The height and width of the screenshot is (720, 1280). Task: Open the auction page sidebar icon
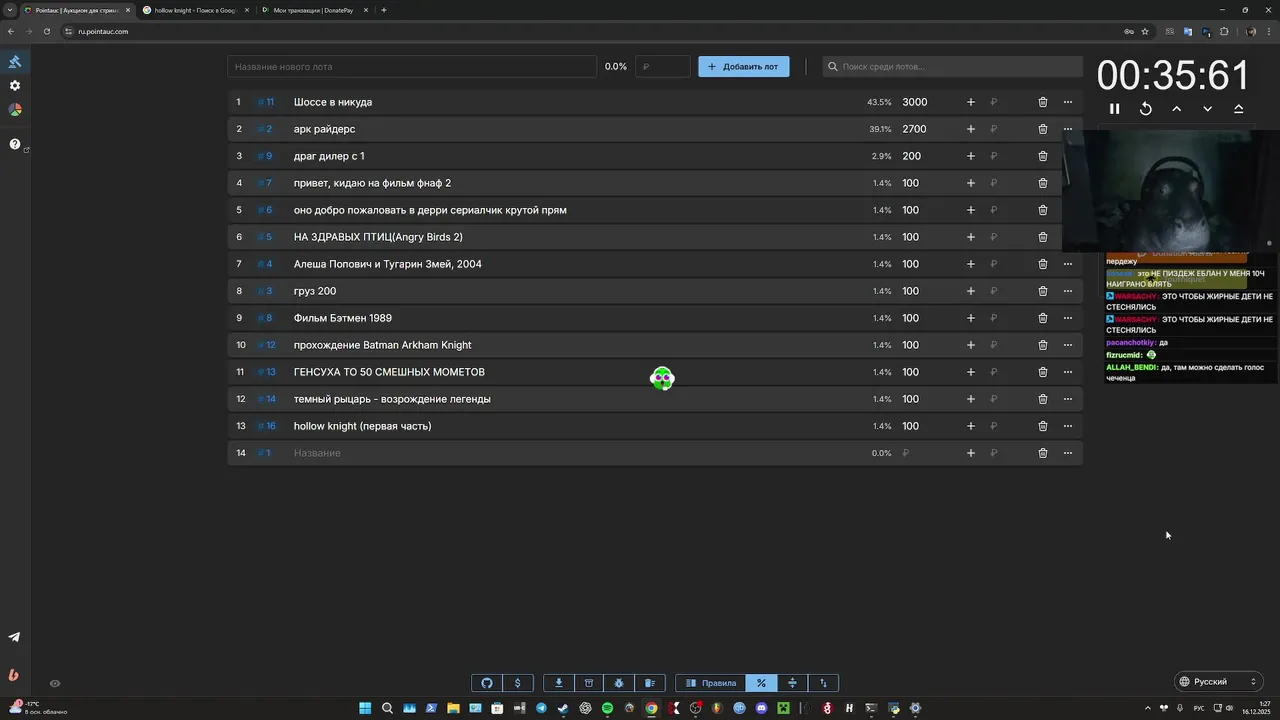click(15, 62)
